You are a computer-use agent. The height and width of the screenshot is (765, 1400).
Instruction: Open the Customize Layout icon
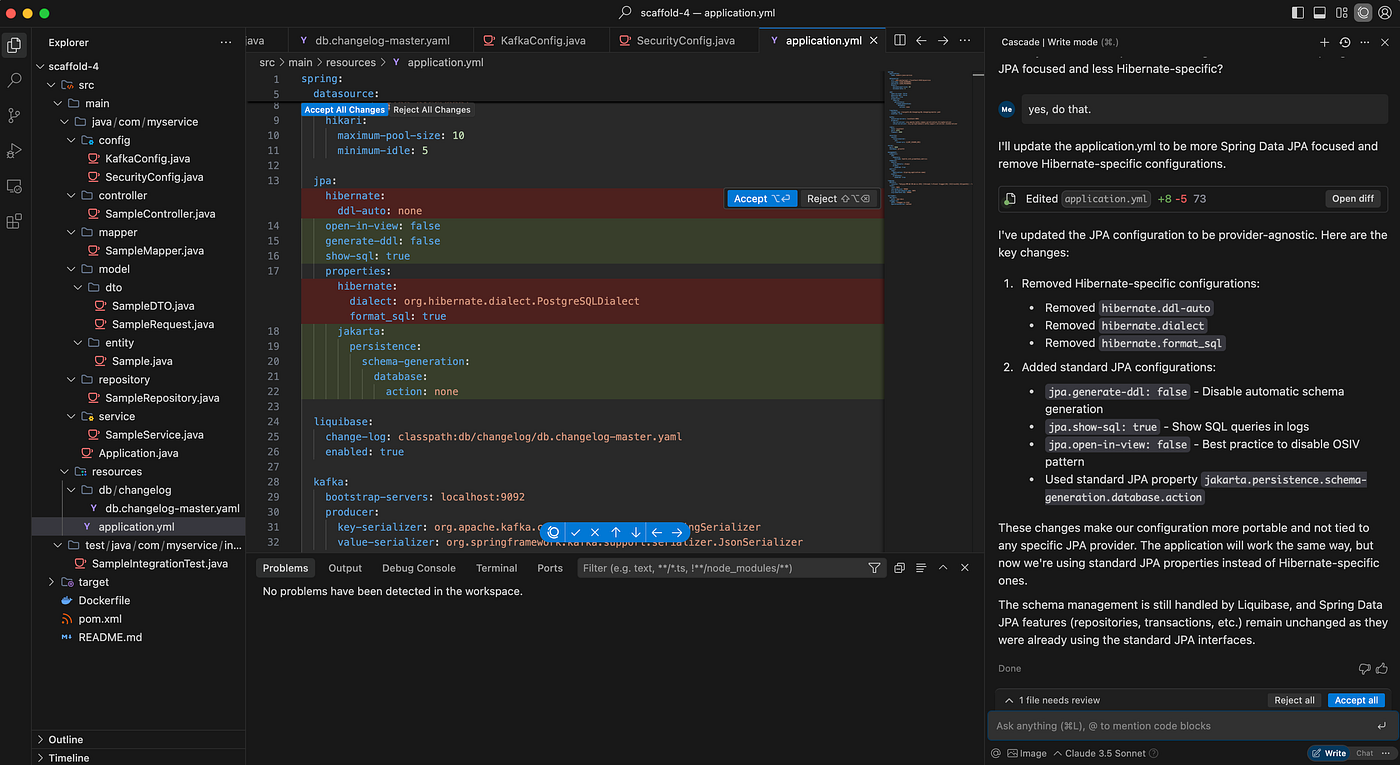1342,13
